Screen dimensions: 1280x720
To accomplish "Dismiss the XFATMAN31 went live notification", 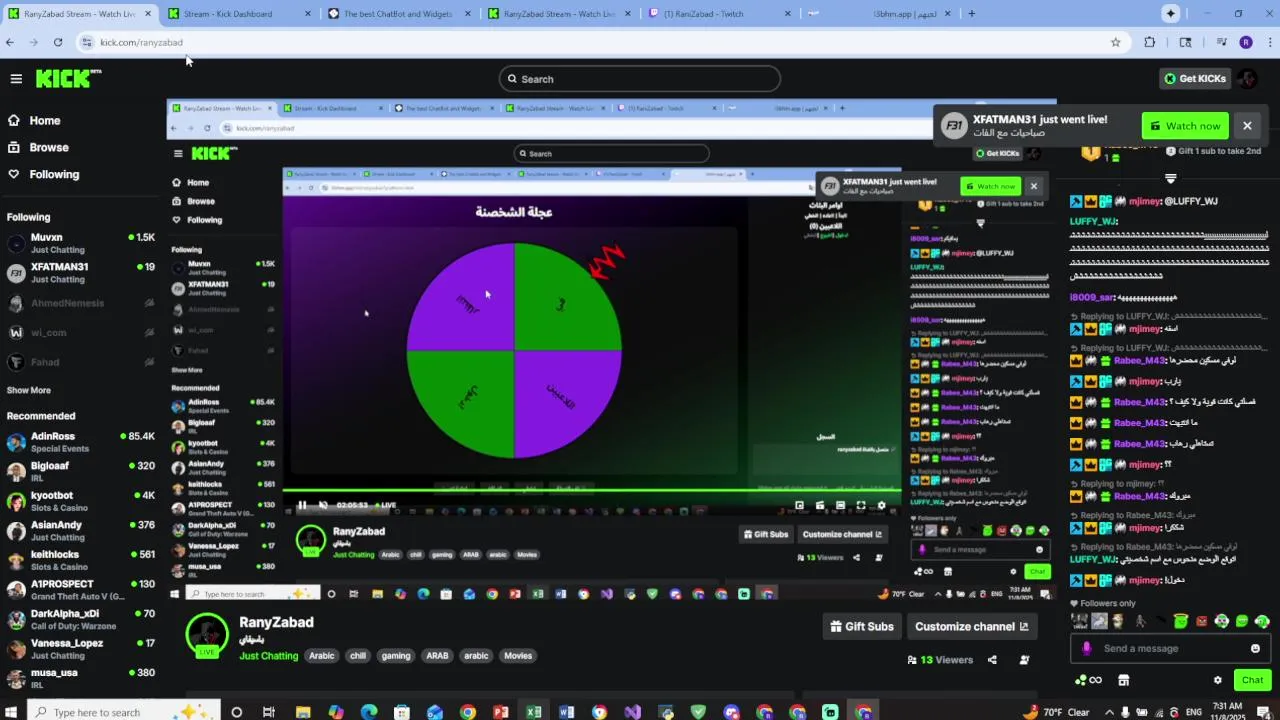I will (1247, 126).
